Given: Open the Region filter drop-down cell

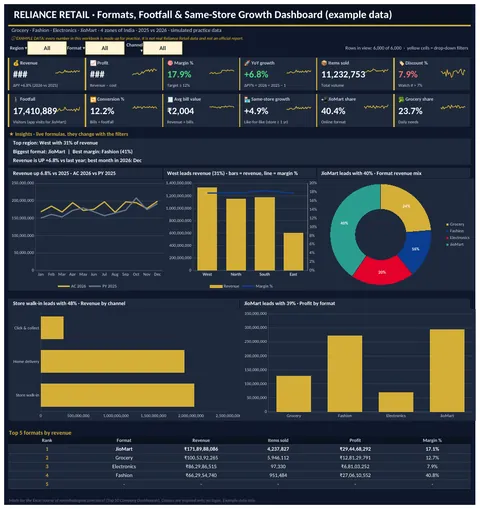Looking at the screenshot, I should pos(47,48).
